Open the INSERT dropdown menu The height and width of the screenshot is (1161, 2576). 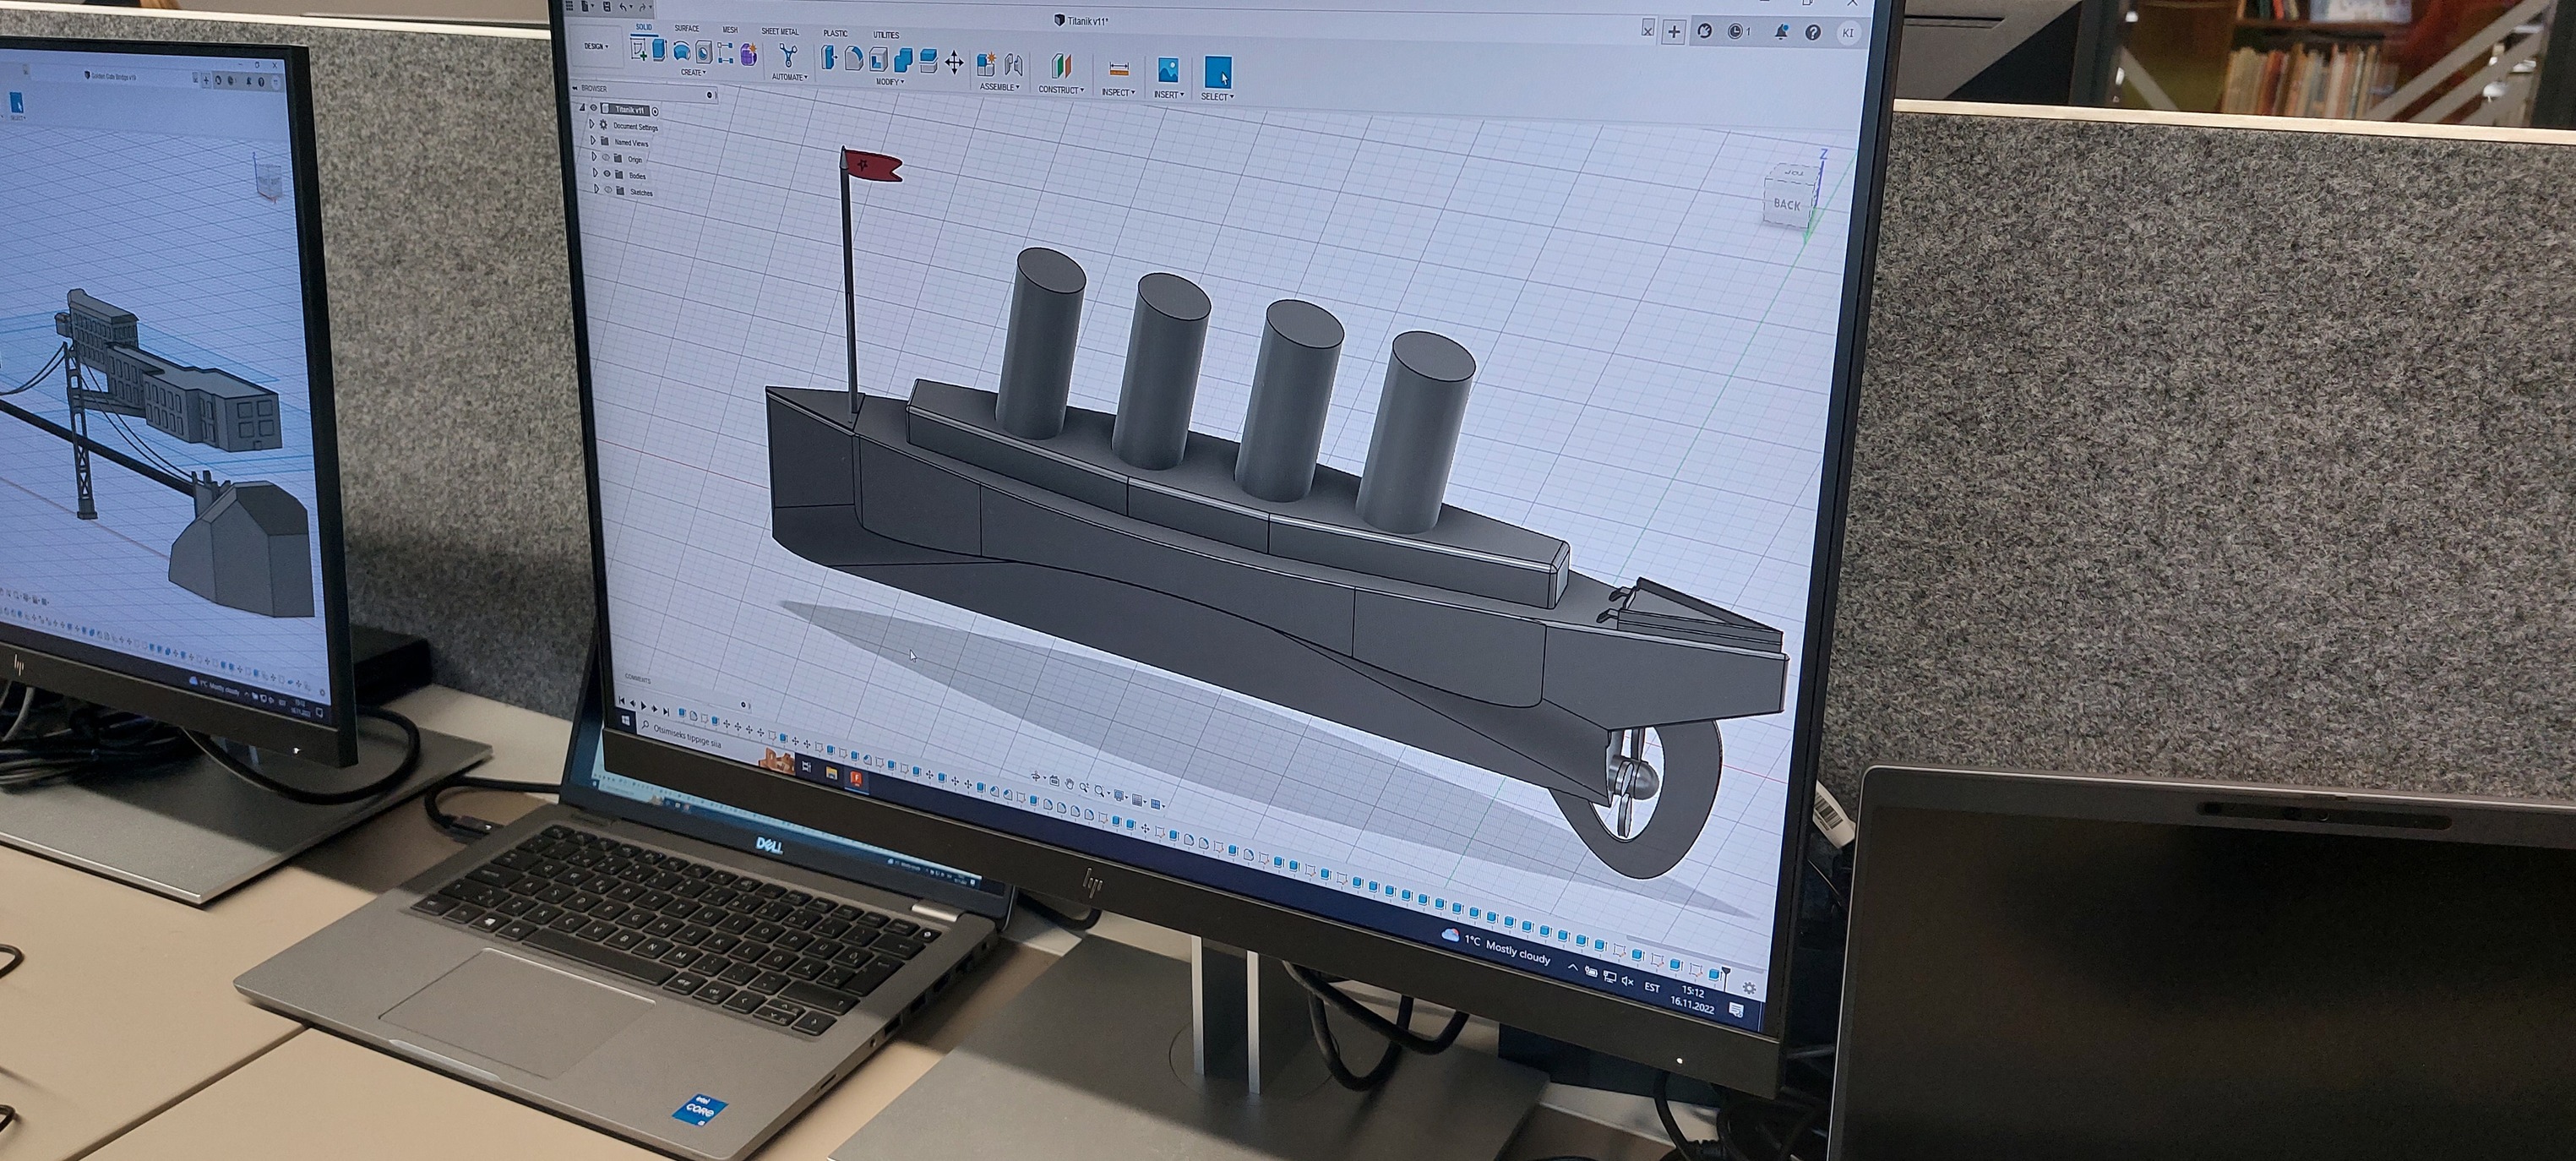1169,95
